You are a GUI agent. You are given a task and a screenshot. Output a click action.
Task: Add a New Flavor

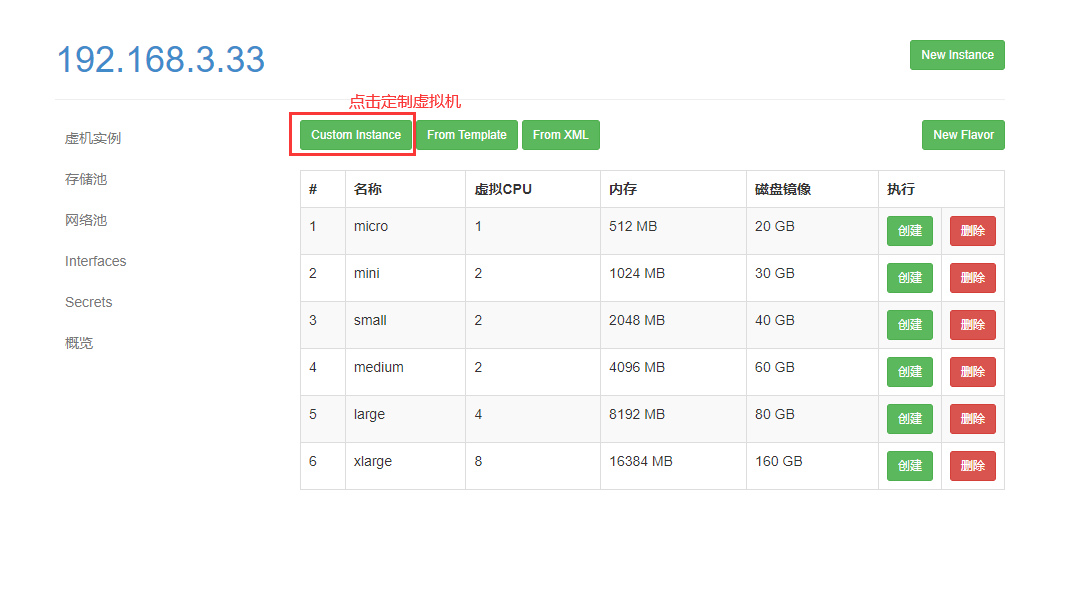click(x=962, y=135)
